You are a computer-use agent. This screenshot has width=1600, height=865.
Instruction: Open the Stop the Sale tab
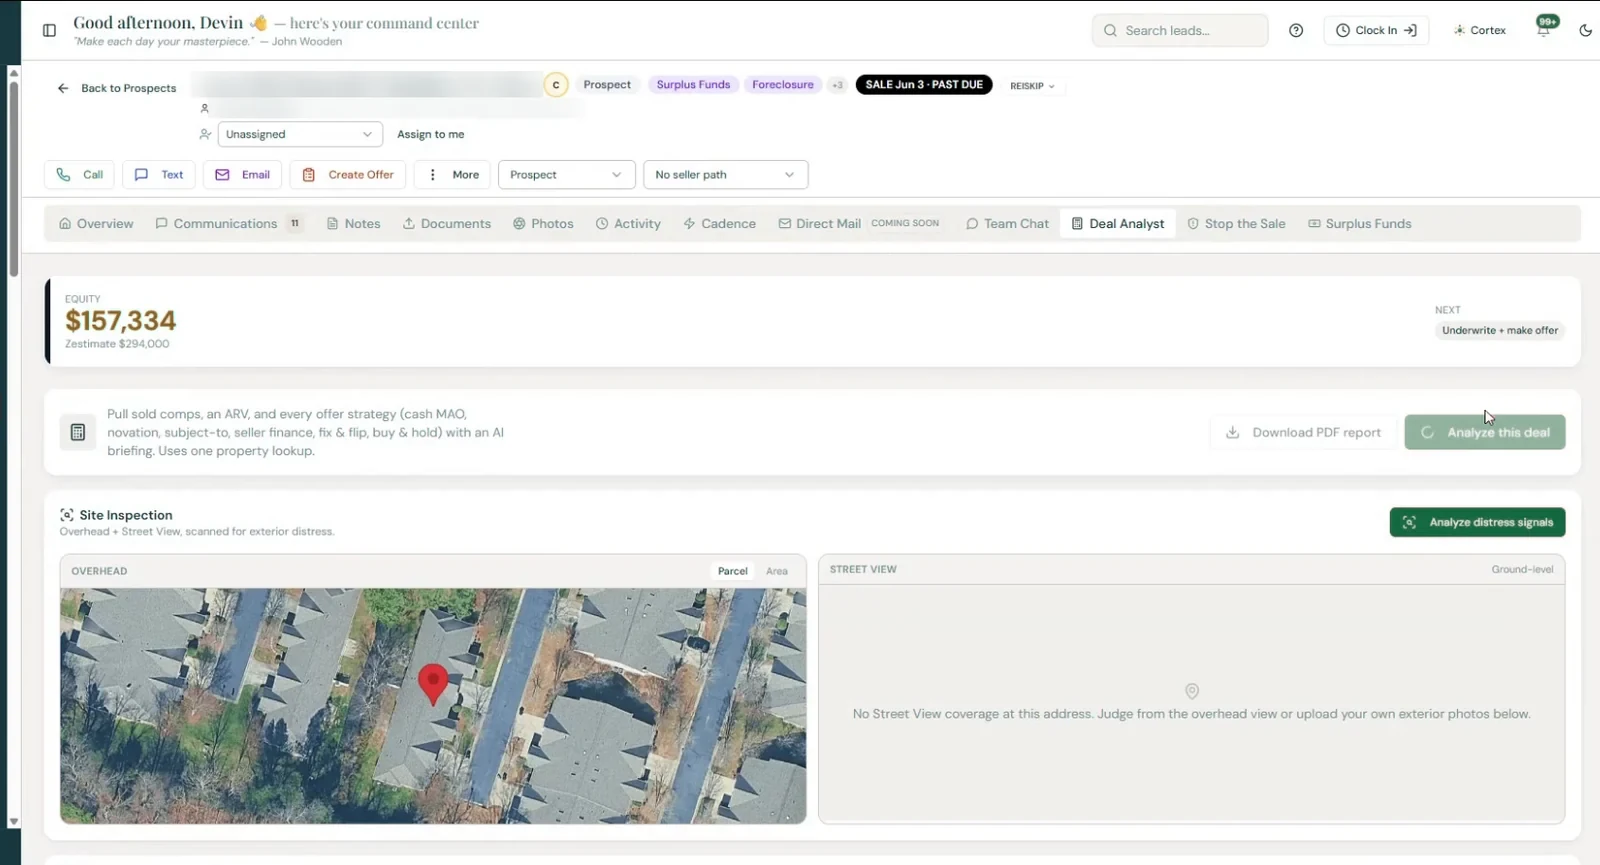coord(1236,224)
